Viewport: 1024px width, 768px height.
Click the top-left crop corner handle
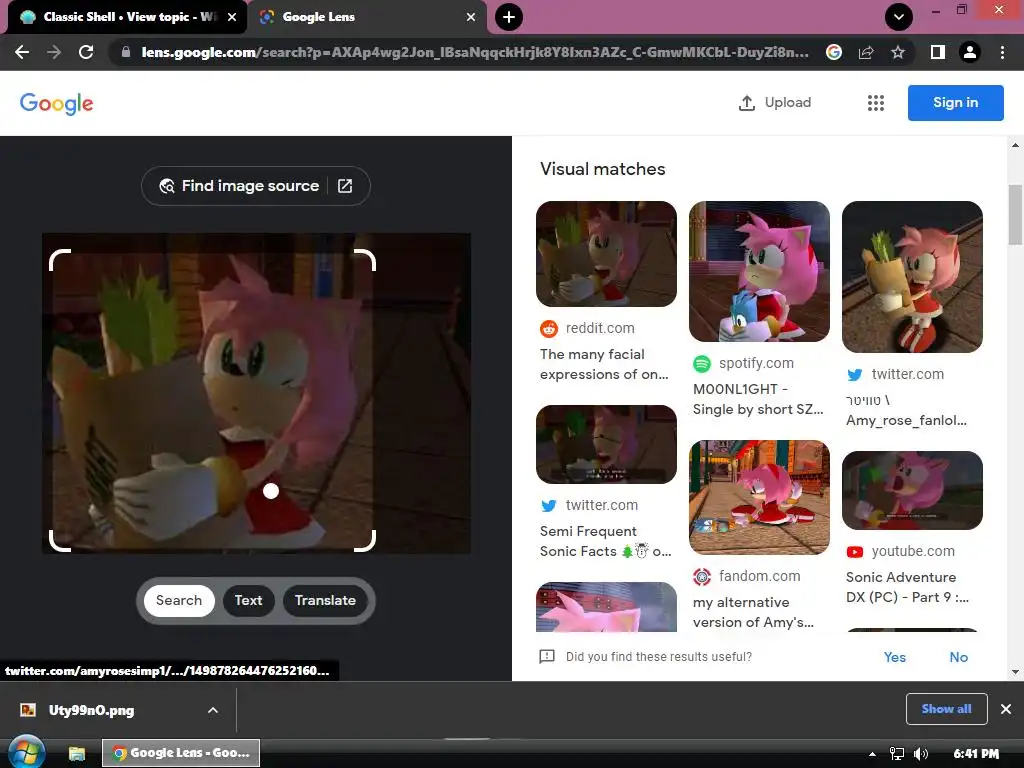(60, 259)
